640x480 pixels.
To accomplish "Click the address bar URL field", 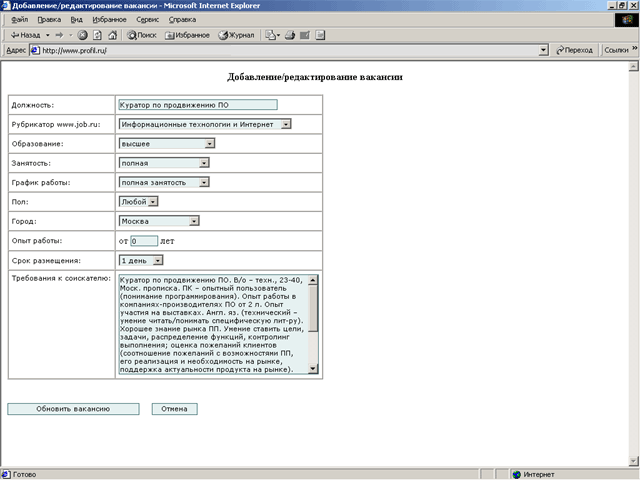I will coord(290,51).
